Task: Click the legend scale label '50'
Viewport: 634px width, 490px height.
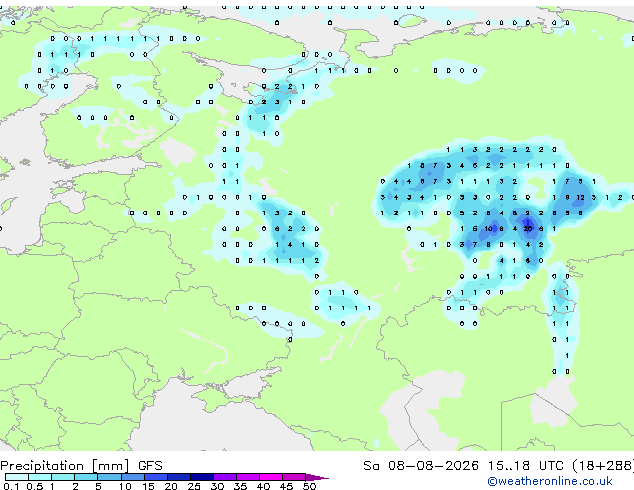Action: (309, 486)
